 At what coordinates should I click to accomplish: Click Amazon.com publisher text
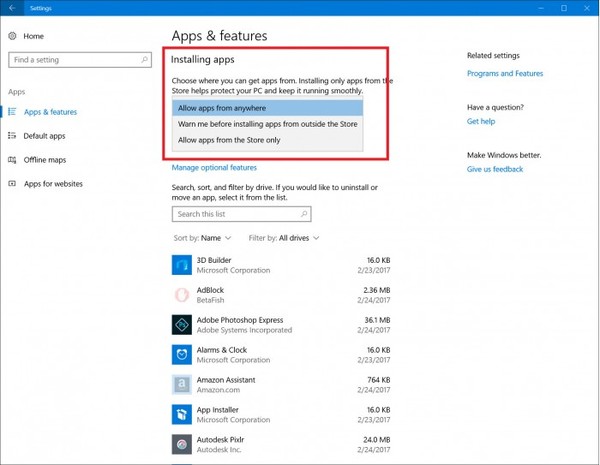pyautogui.click(x=218, y=390)
